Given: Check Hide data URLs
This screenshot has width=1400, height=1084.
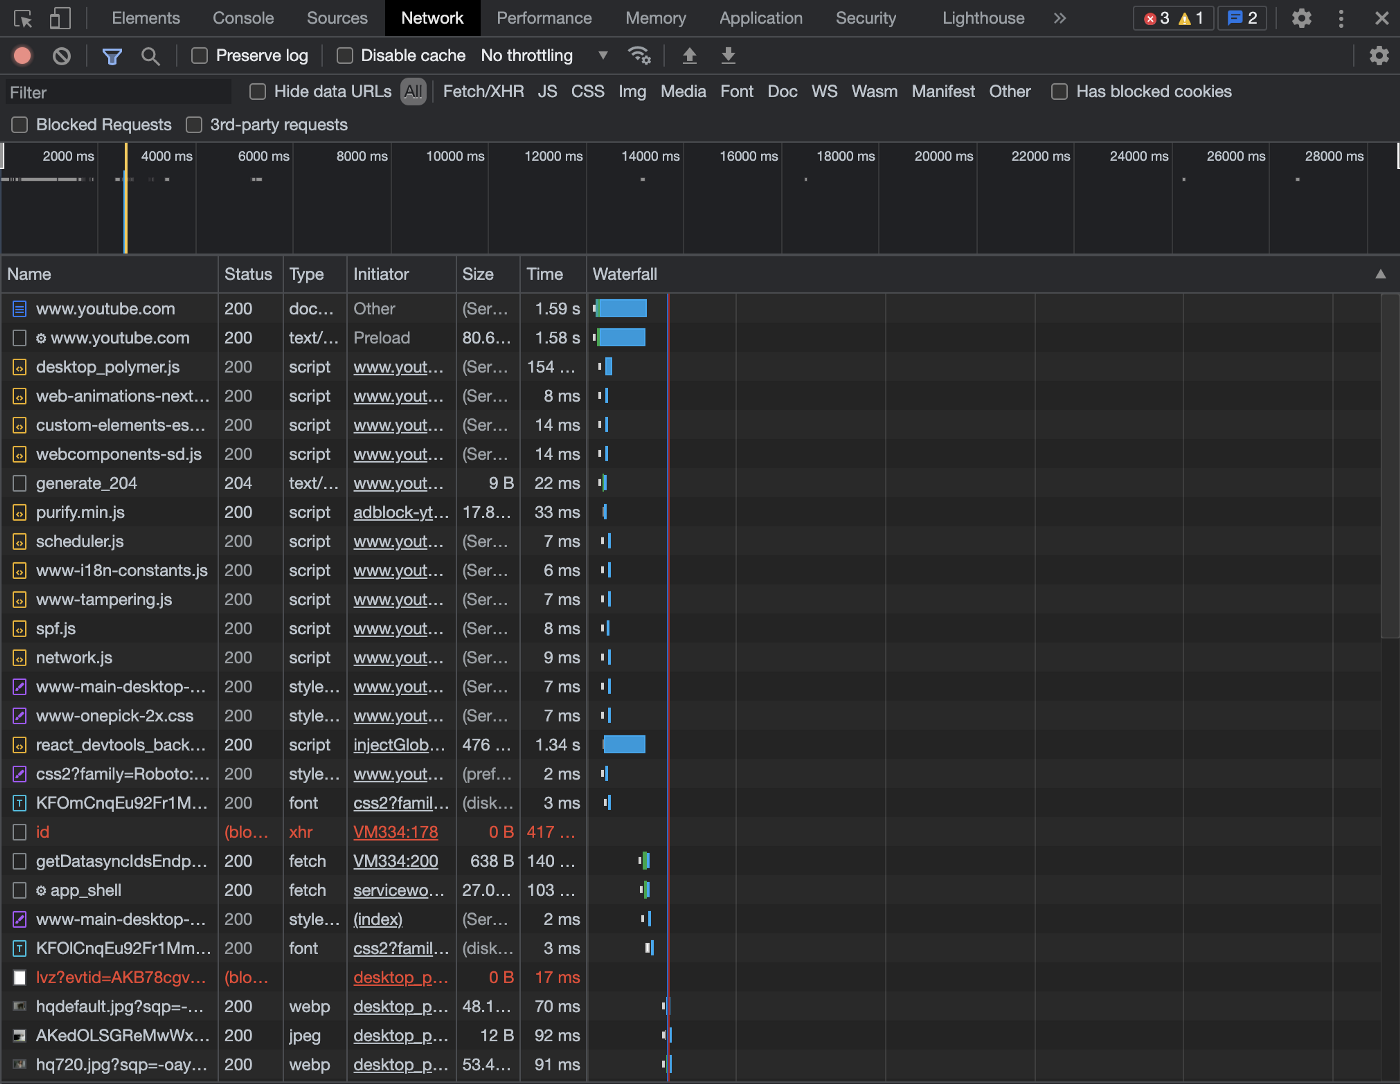Looking at the screenshot, I should [x=258, y=92].
